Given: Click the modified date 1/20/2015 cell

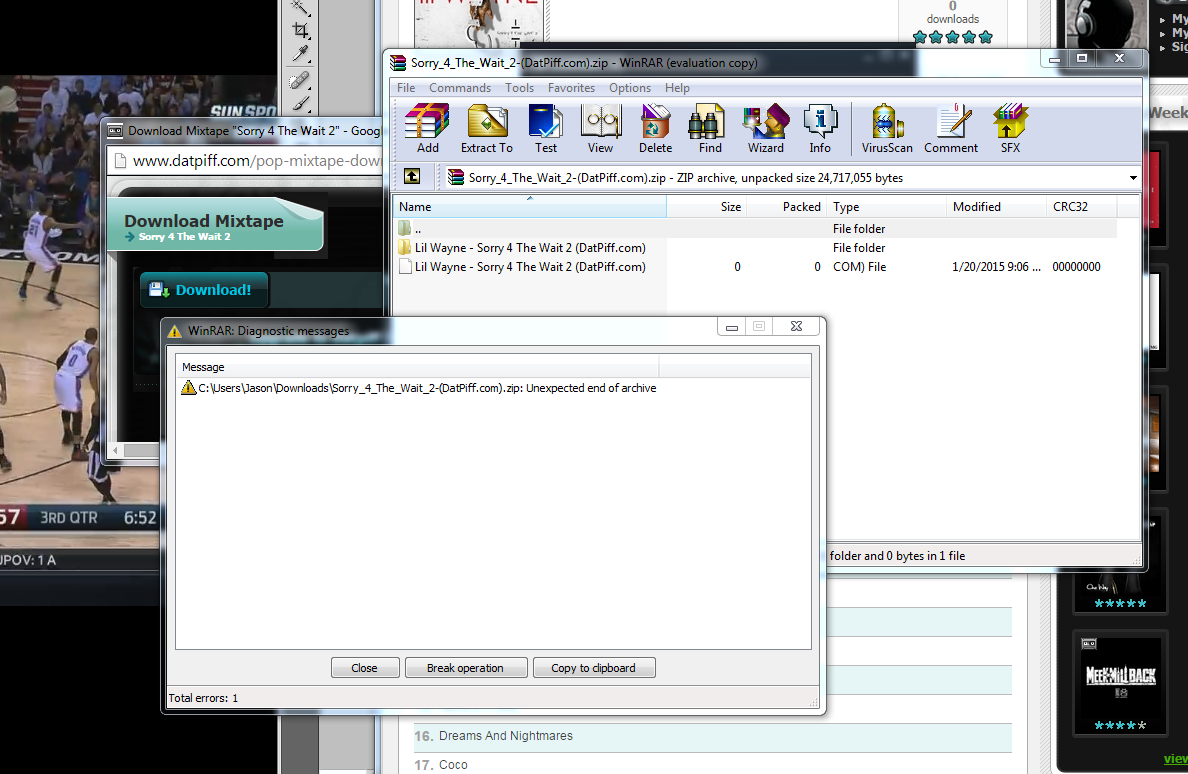Looking at the screenshot, I should [996, 267].
